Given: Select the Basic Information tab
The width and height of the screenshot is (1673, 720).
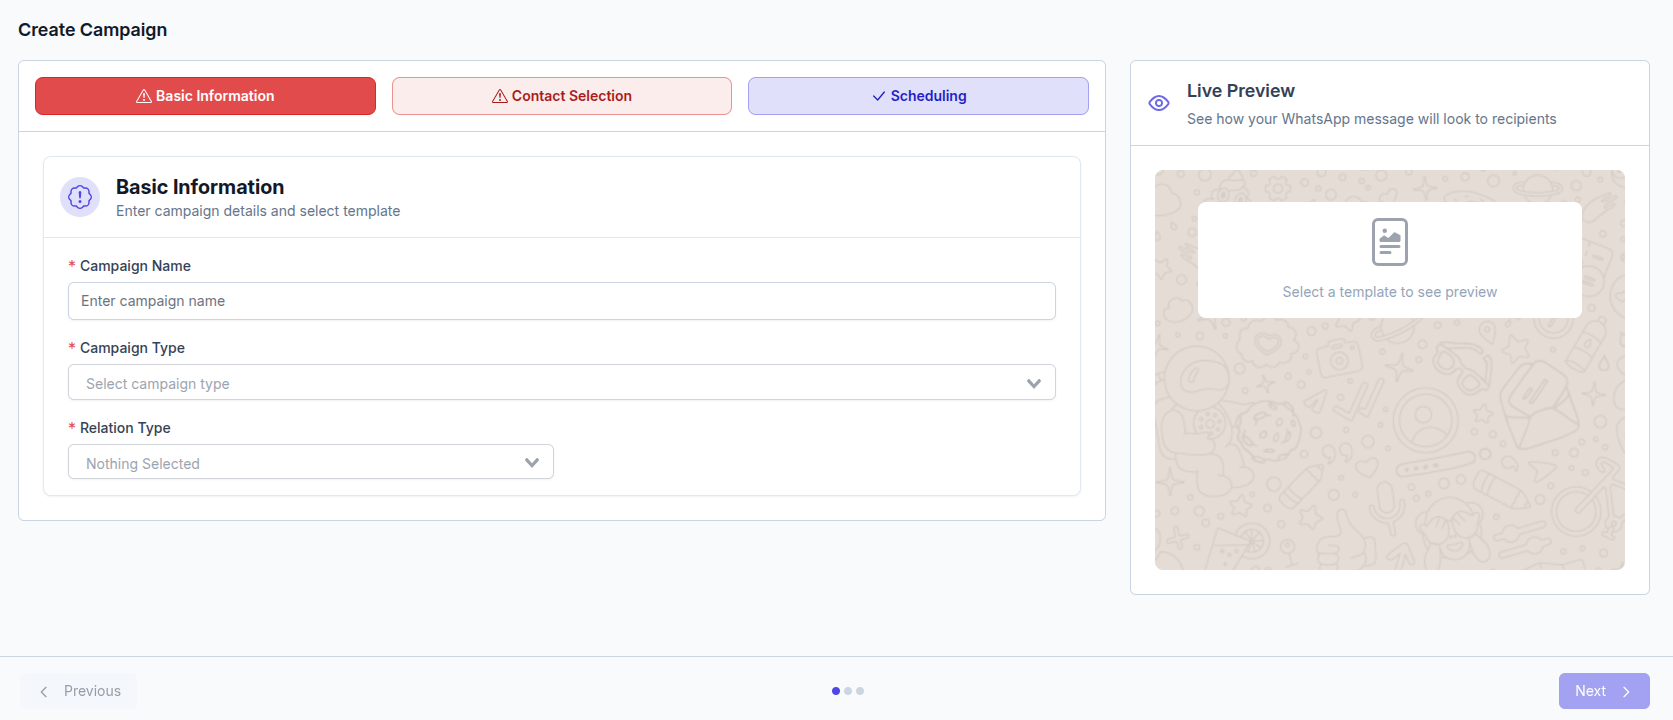Looking at the screenshot, I should (x=205, y=96).
